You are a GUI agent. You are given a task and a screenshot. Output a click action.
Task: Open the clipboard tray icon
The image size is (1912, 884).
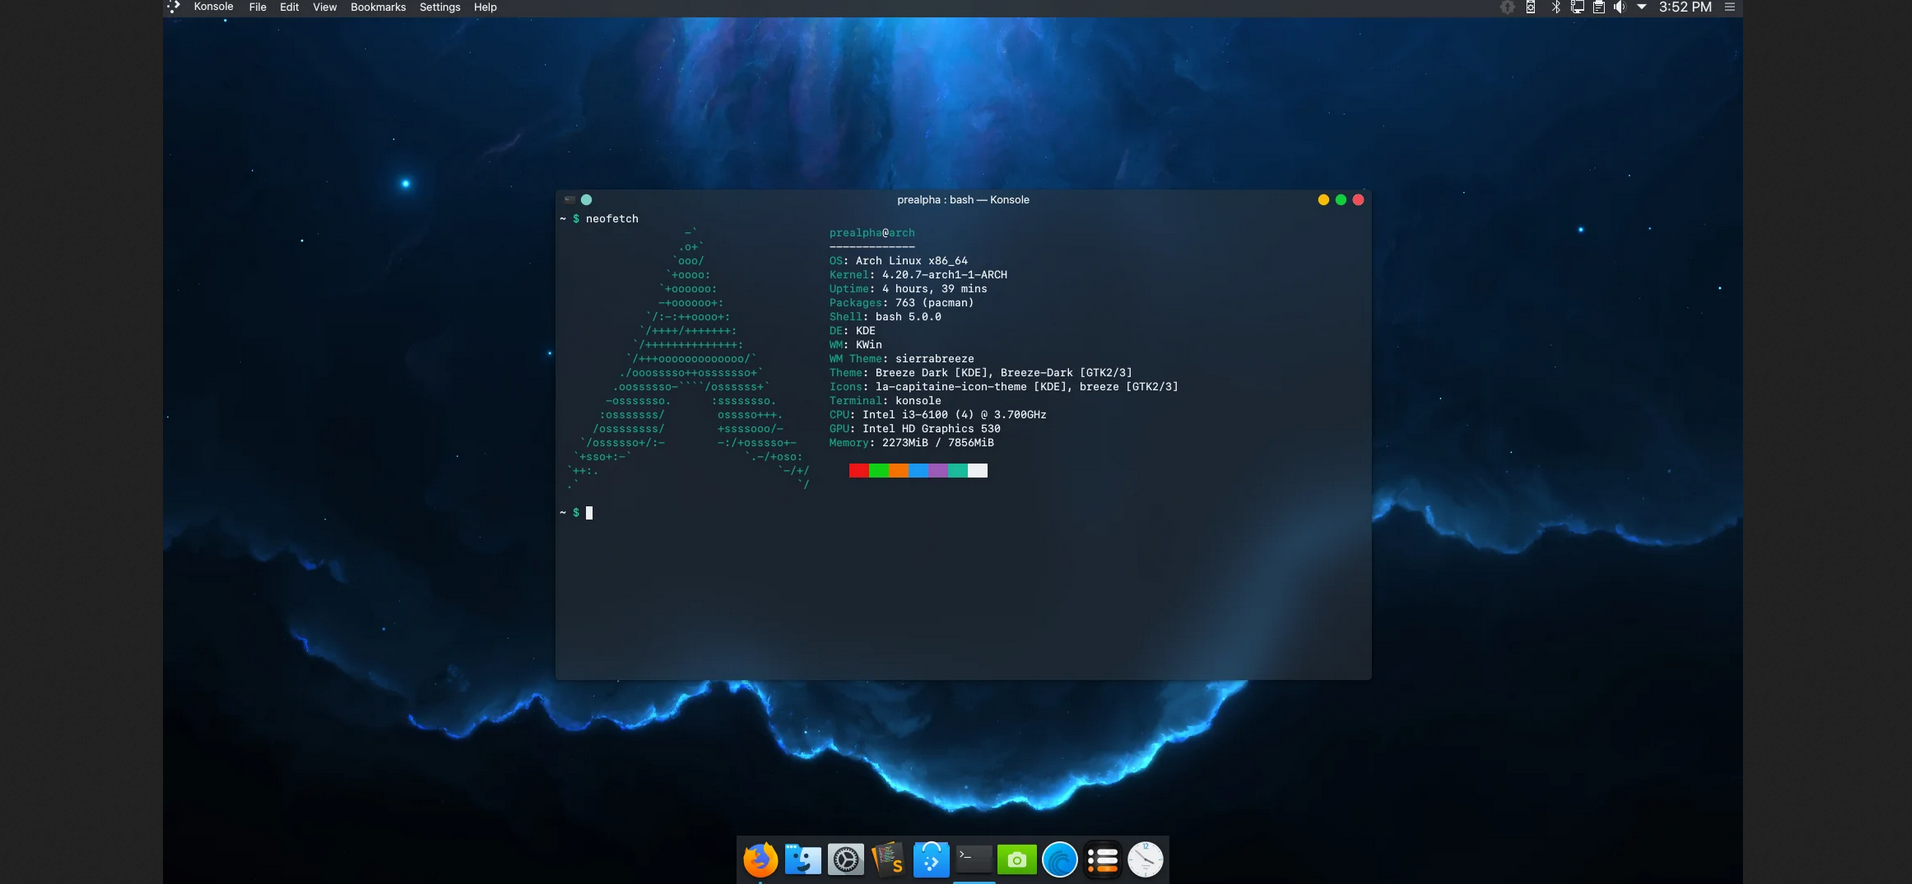pyautogui.click(x=1598, y=7)
